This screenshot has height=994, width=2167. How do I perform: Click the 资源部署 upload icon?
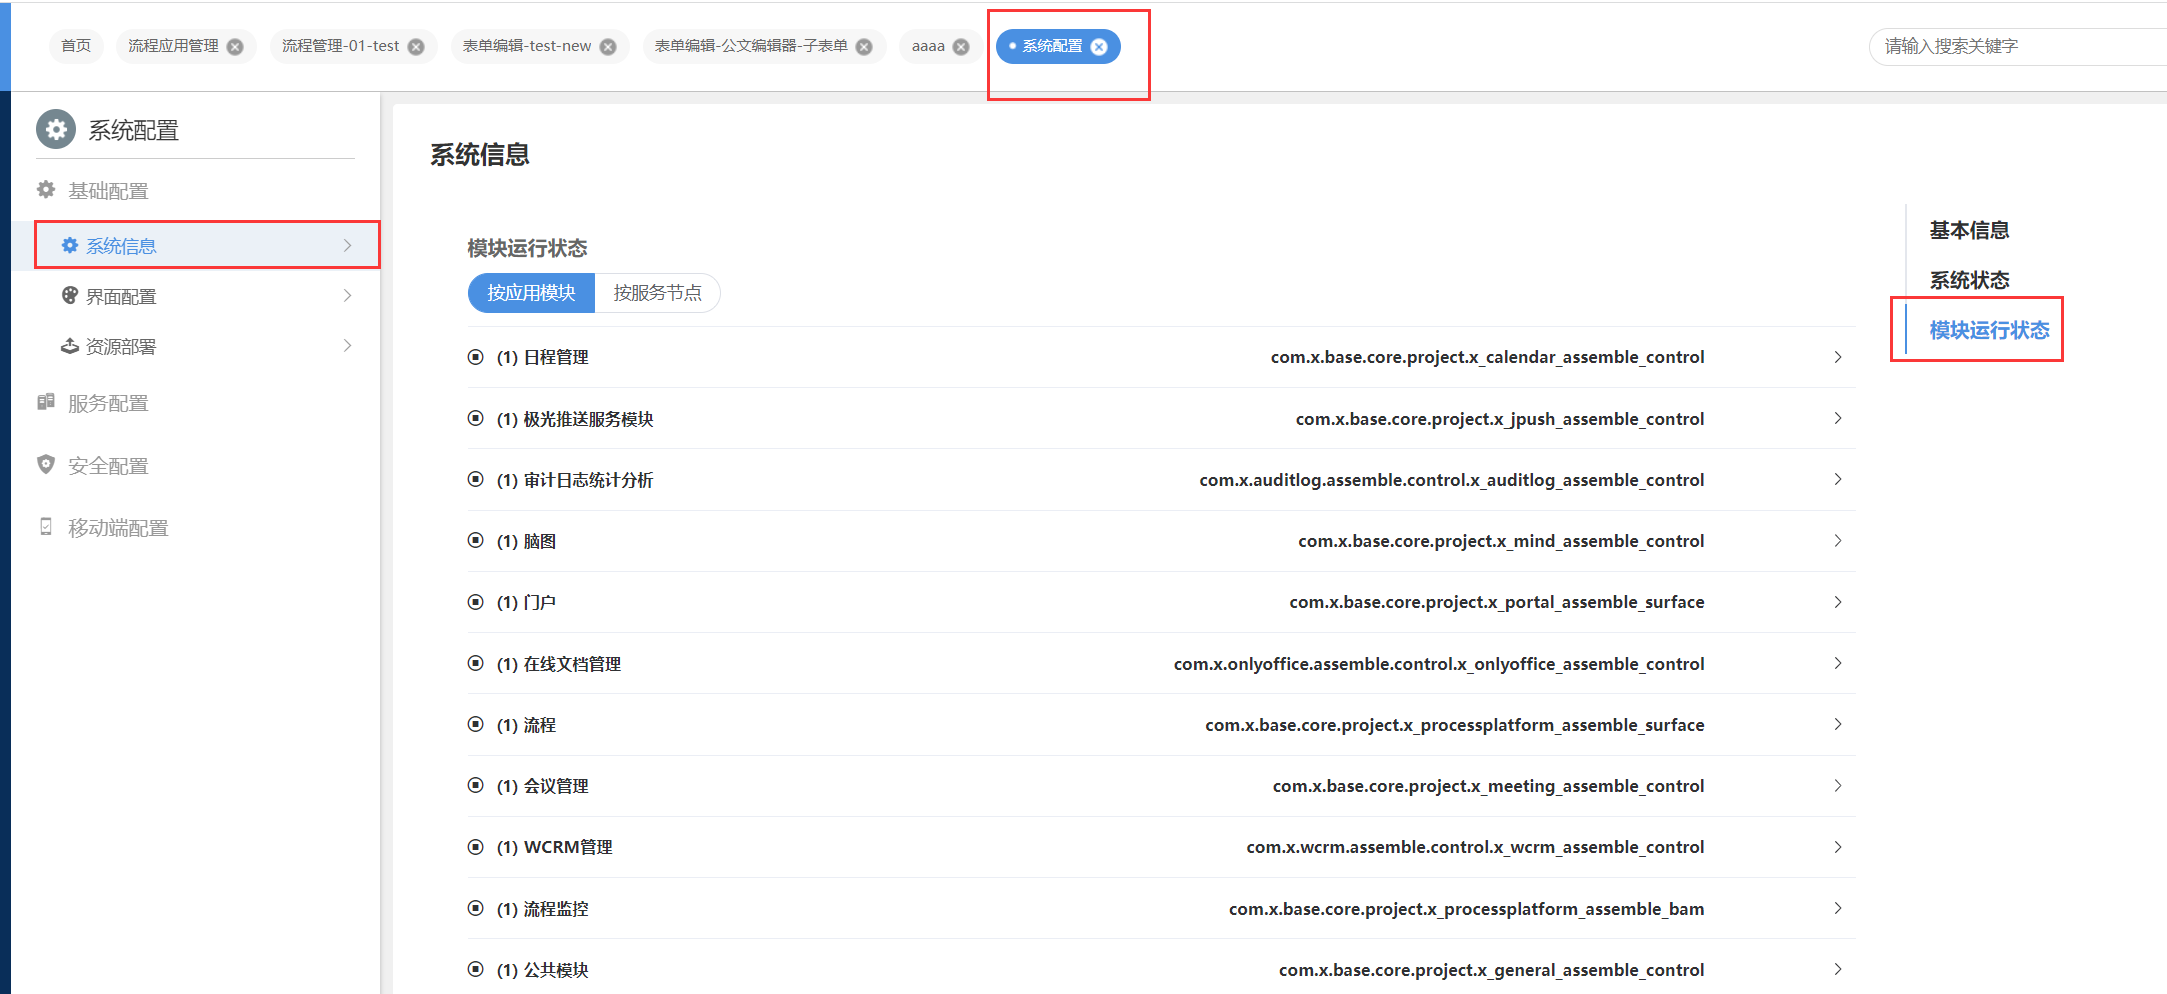[70, 346]
